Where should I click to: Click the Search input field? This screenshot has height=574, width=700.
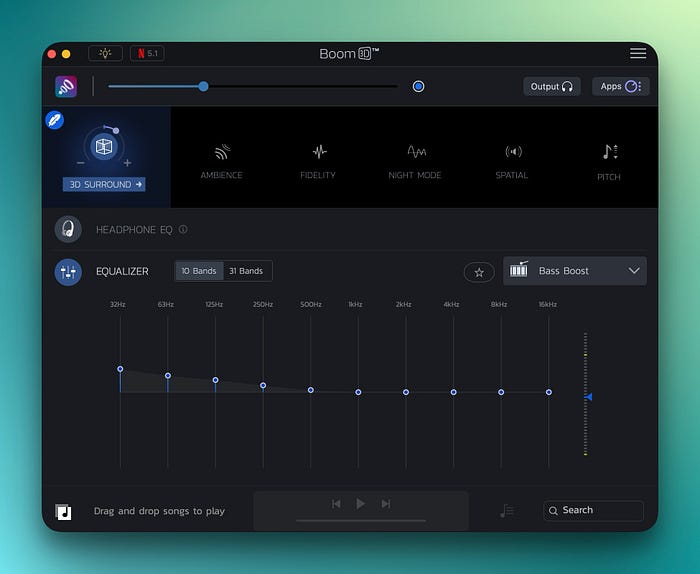click(x=593, y=511)
